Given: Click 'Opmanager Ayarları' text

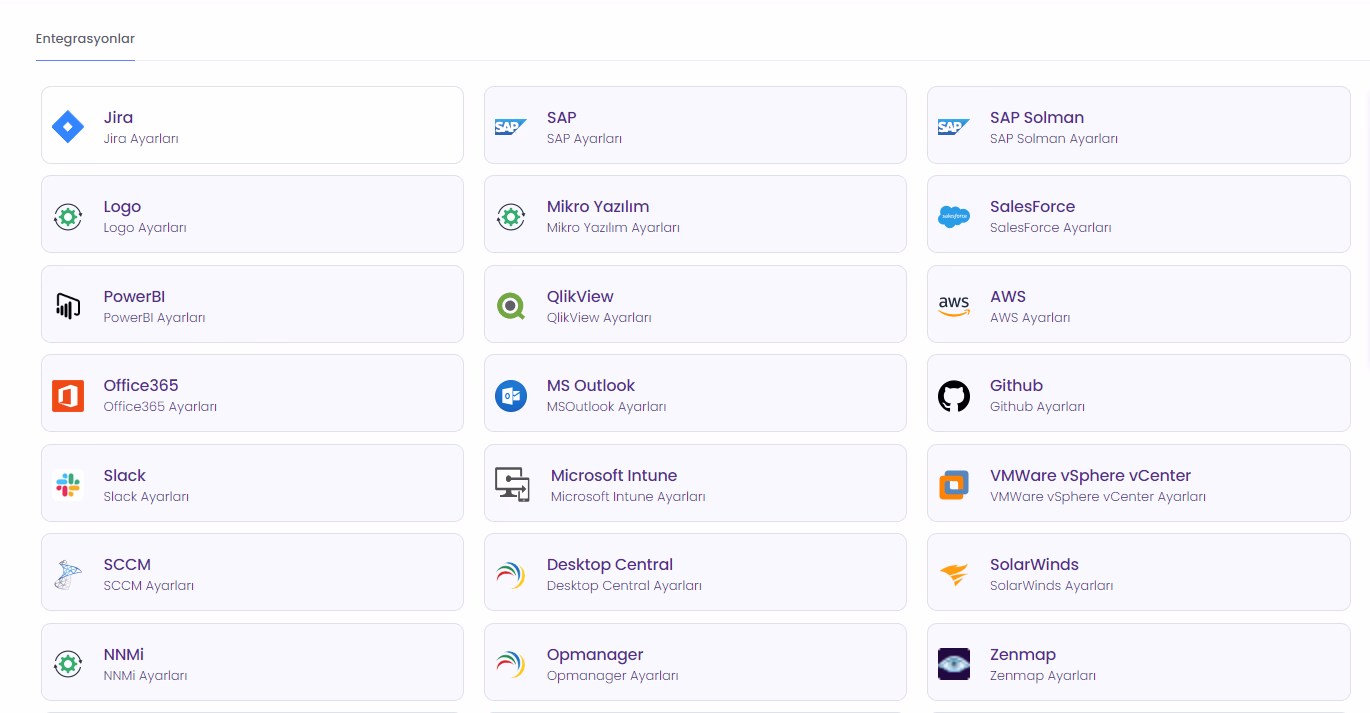Looking at the screenshot, I should (x=613, y=676).
